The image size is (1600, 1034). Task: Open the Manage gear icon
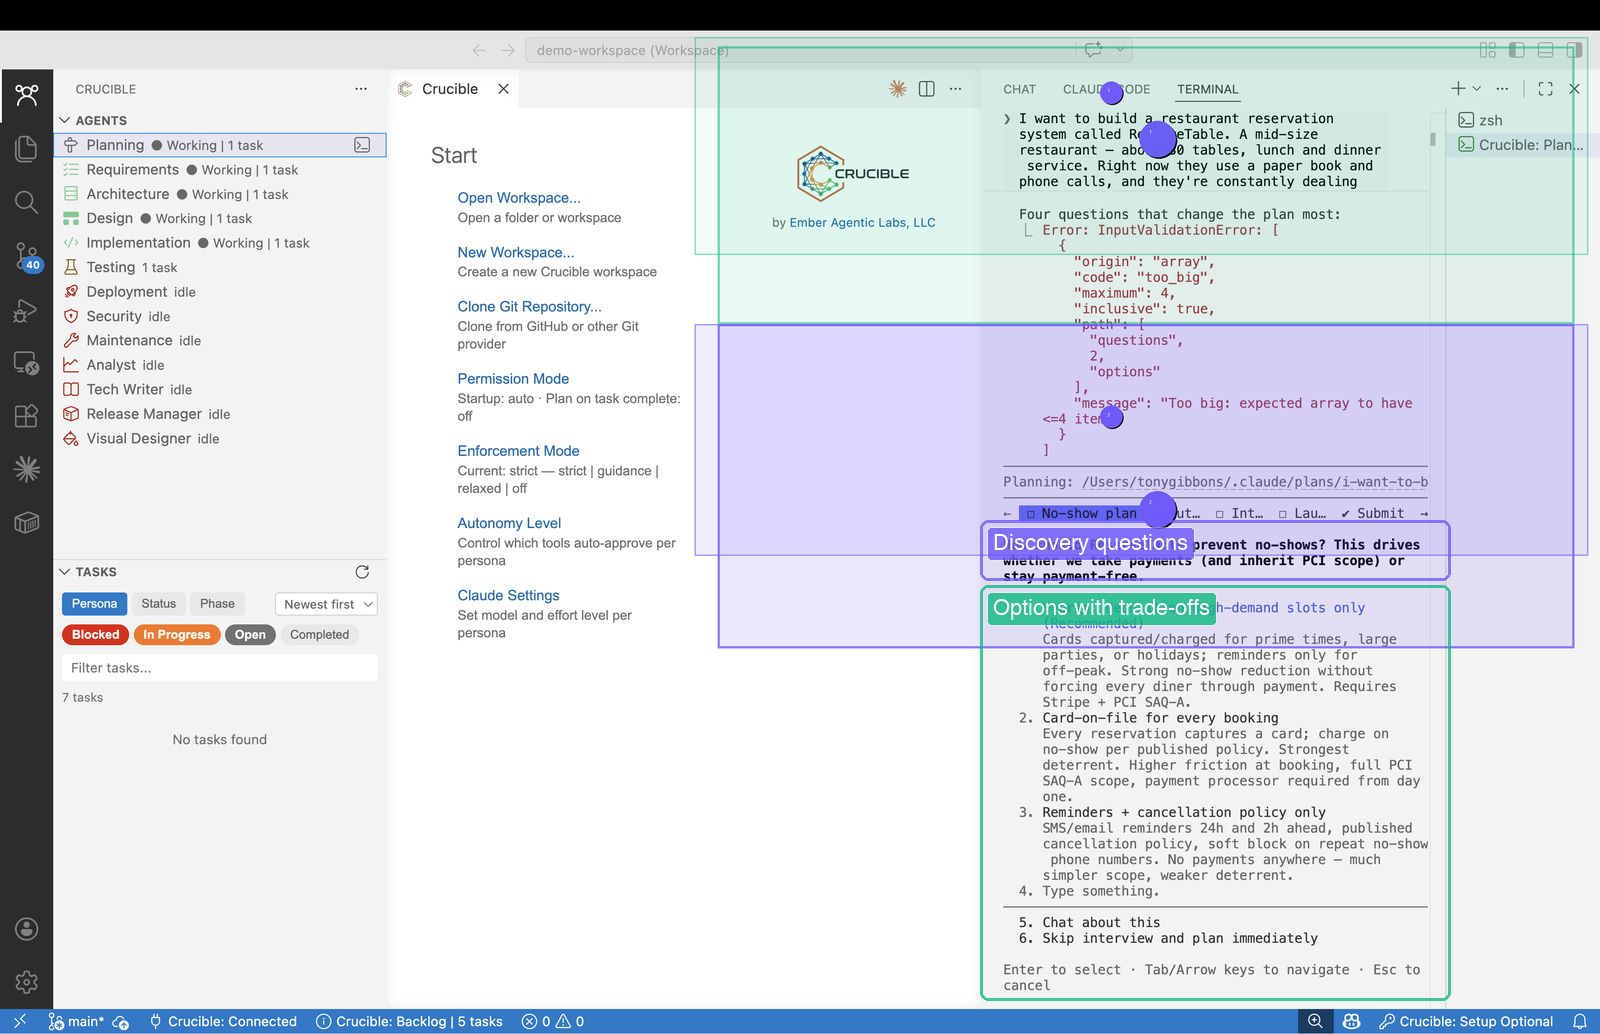[x=27, y=982]
